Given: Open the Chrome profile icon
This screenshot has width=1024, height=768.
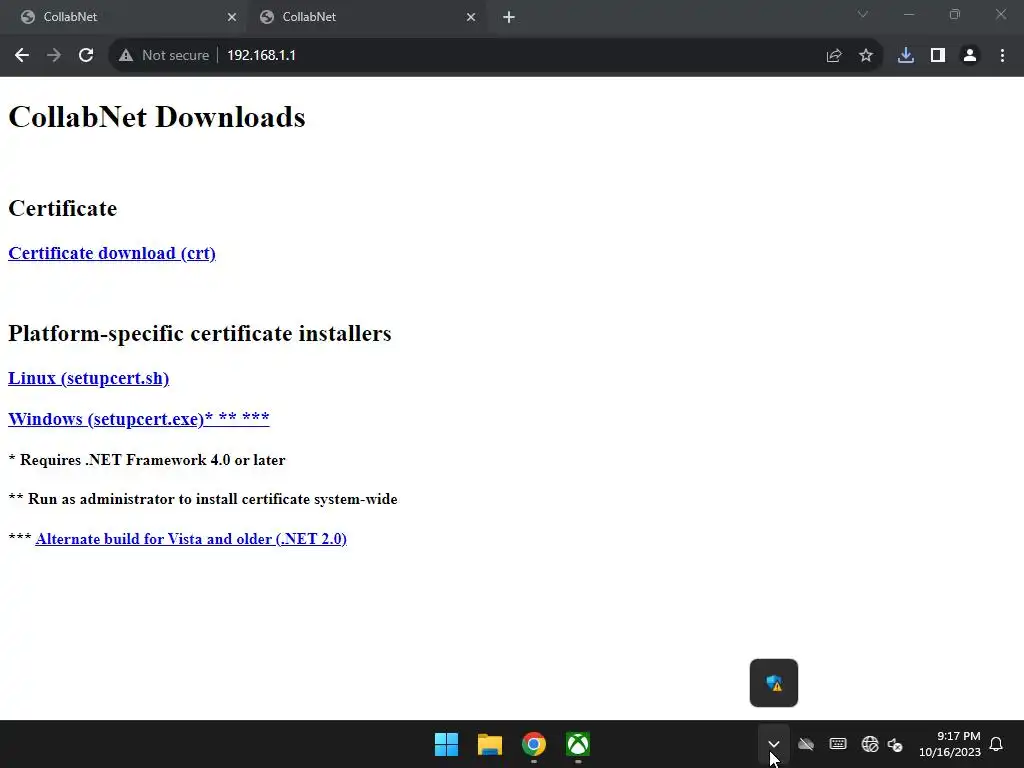Looking at the screenshot, I should [970, 56].
